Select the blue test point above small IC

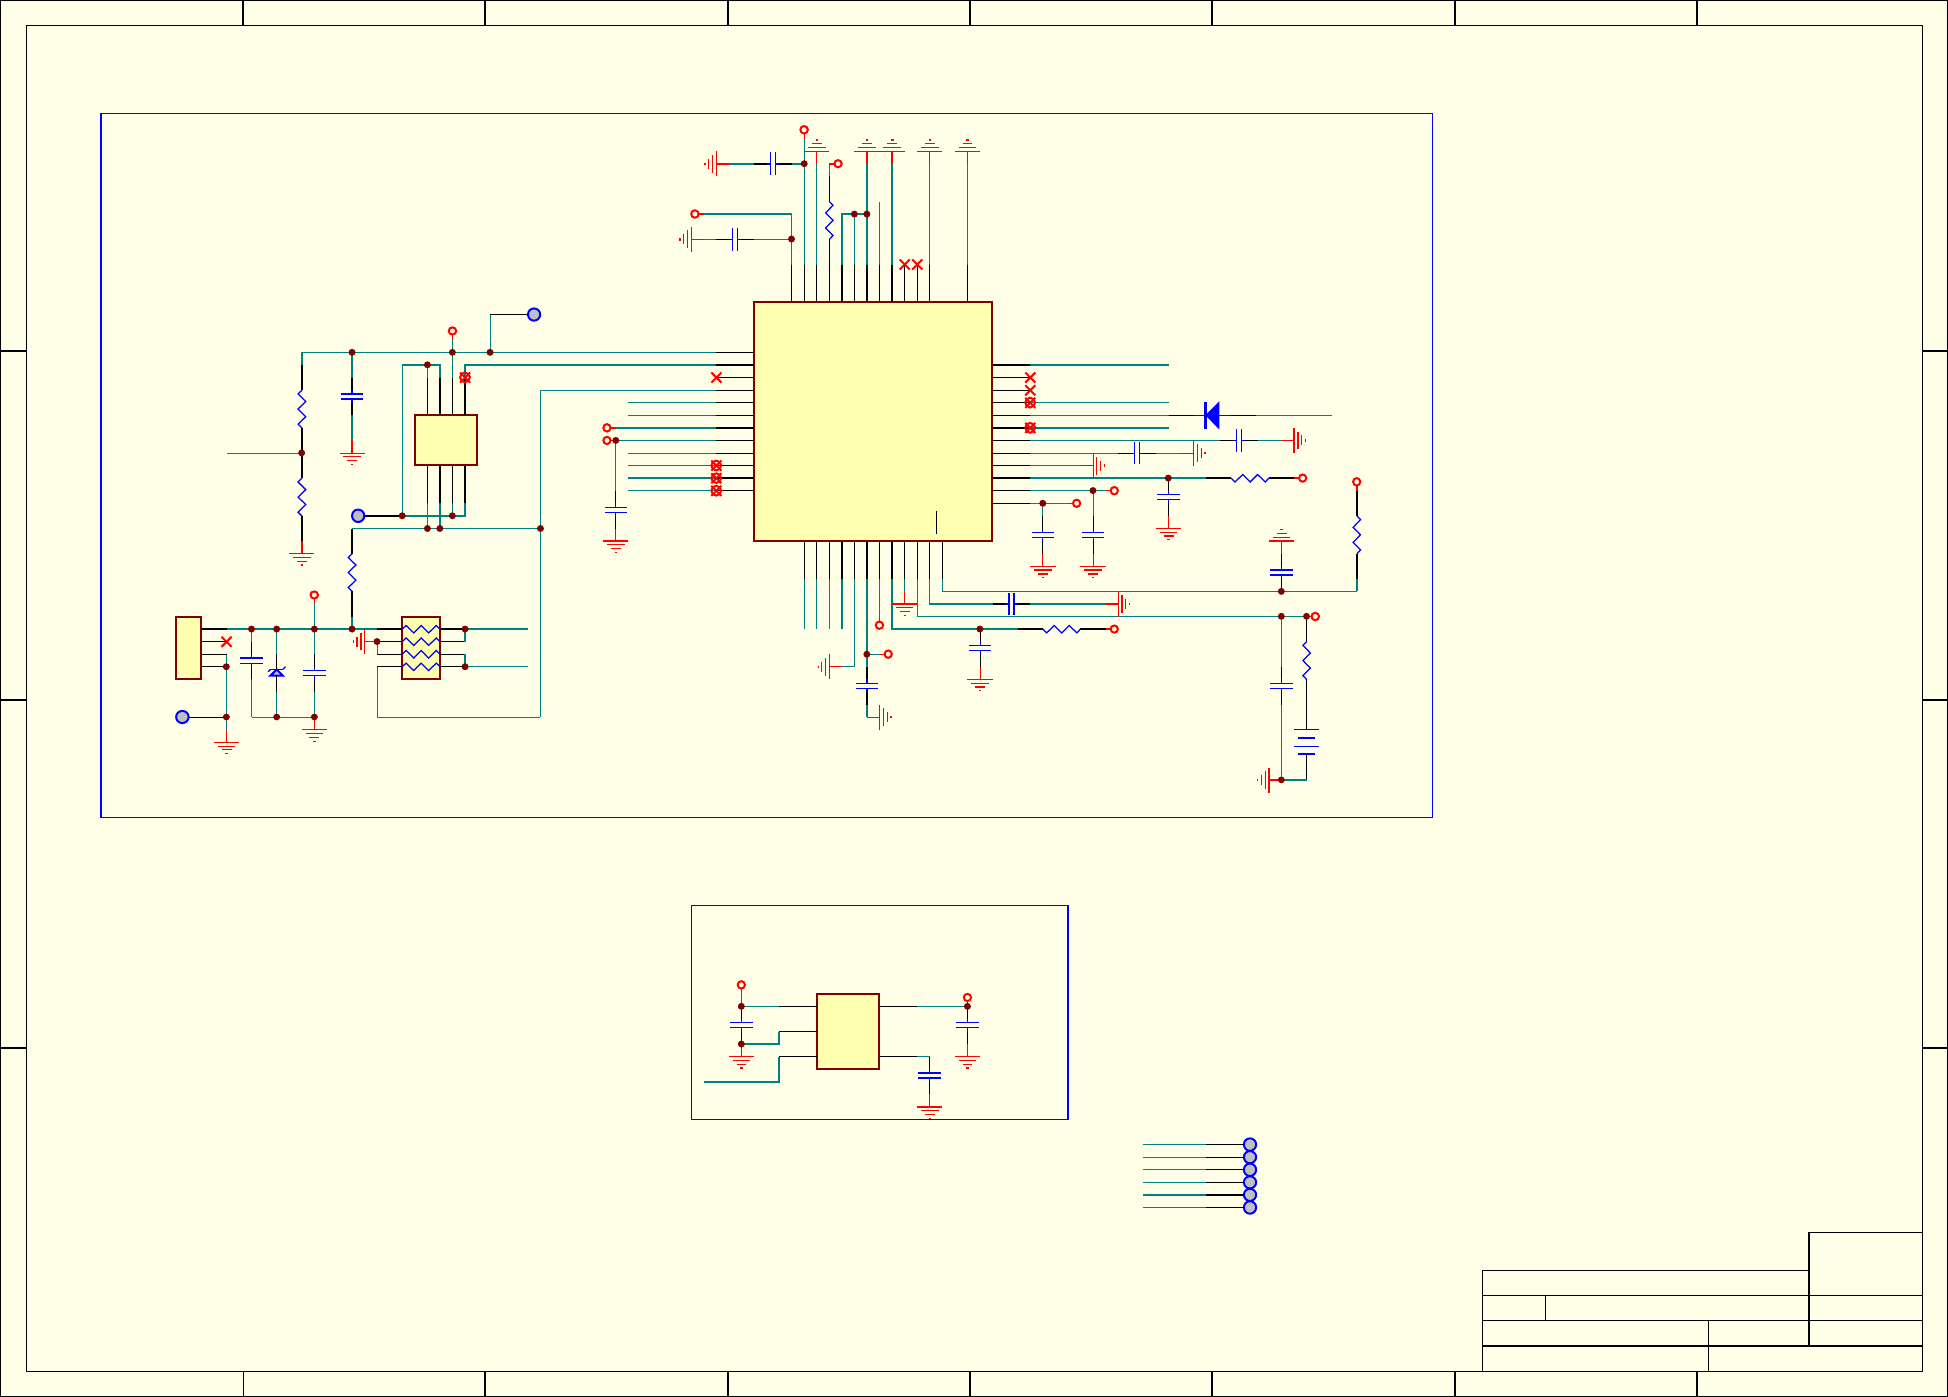pos(534,314)
